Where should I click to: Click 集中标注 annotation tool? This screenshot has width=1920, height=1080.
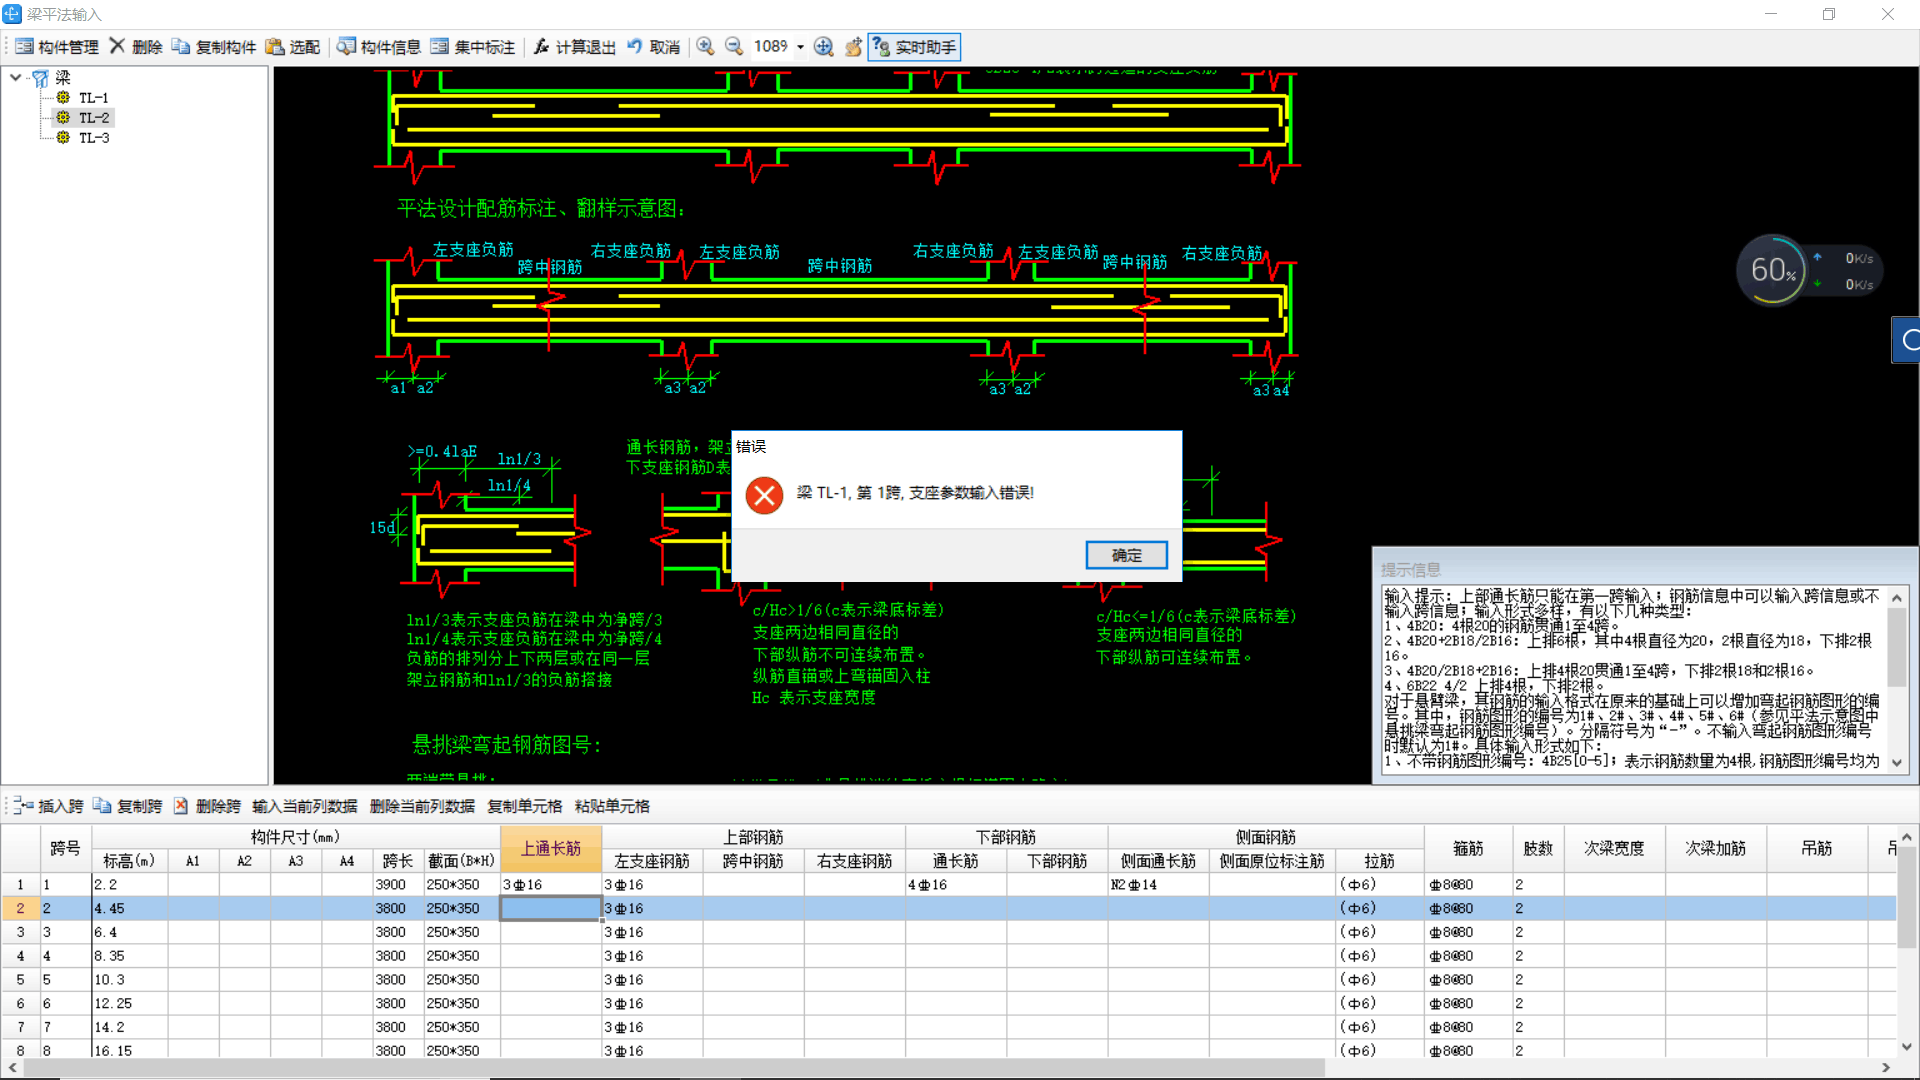473,47
